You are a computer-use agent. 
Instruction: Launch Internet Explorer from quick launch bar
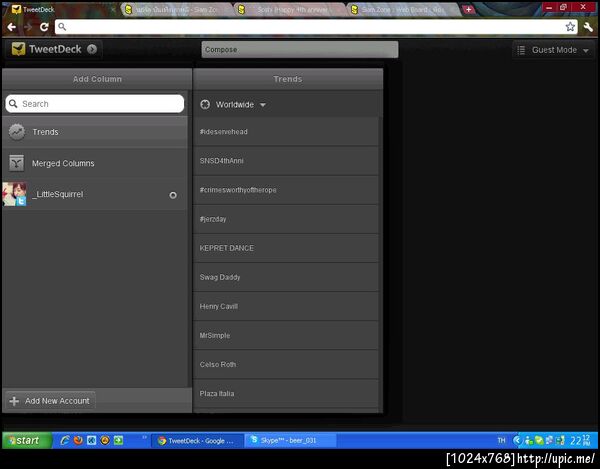tap(65, 440)
